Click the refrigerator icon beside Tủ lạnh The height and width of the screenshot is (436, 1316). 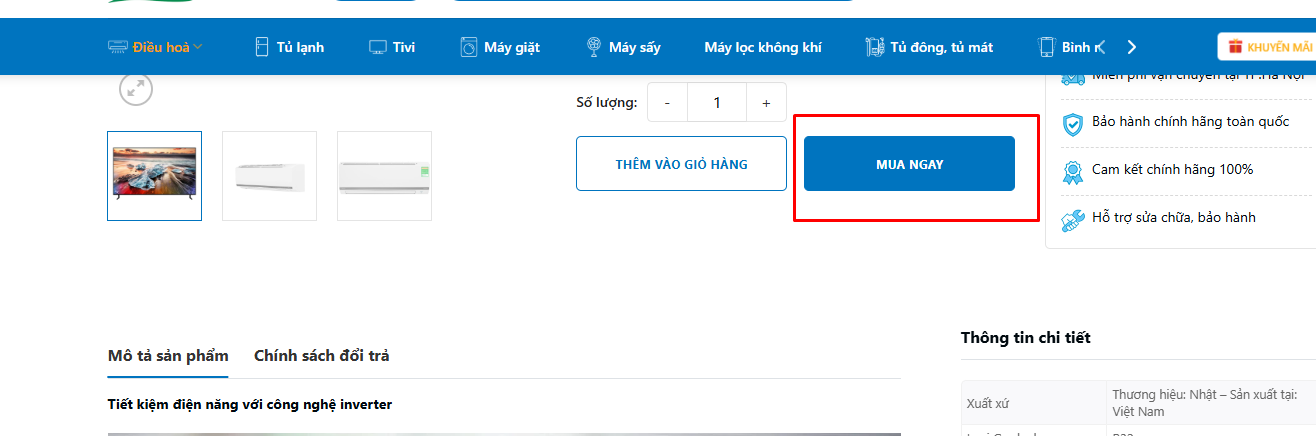tap(262, 46)
